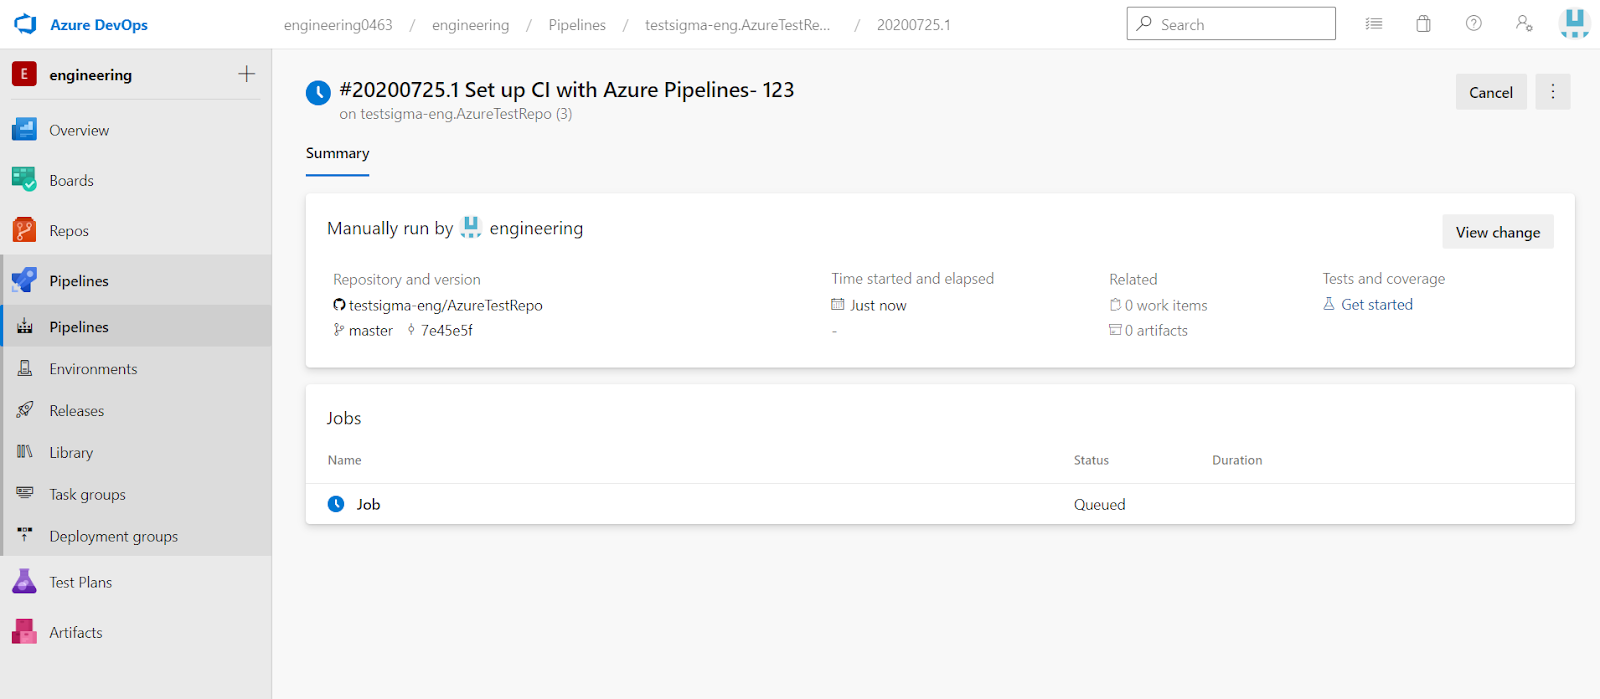
Task: Click the engineering project E badge
Action: (x=24, y=74)
